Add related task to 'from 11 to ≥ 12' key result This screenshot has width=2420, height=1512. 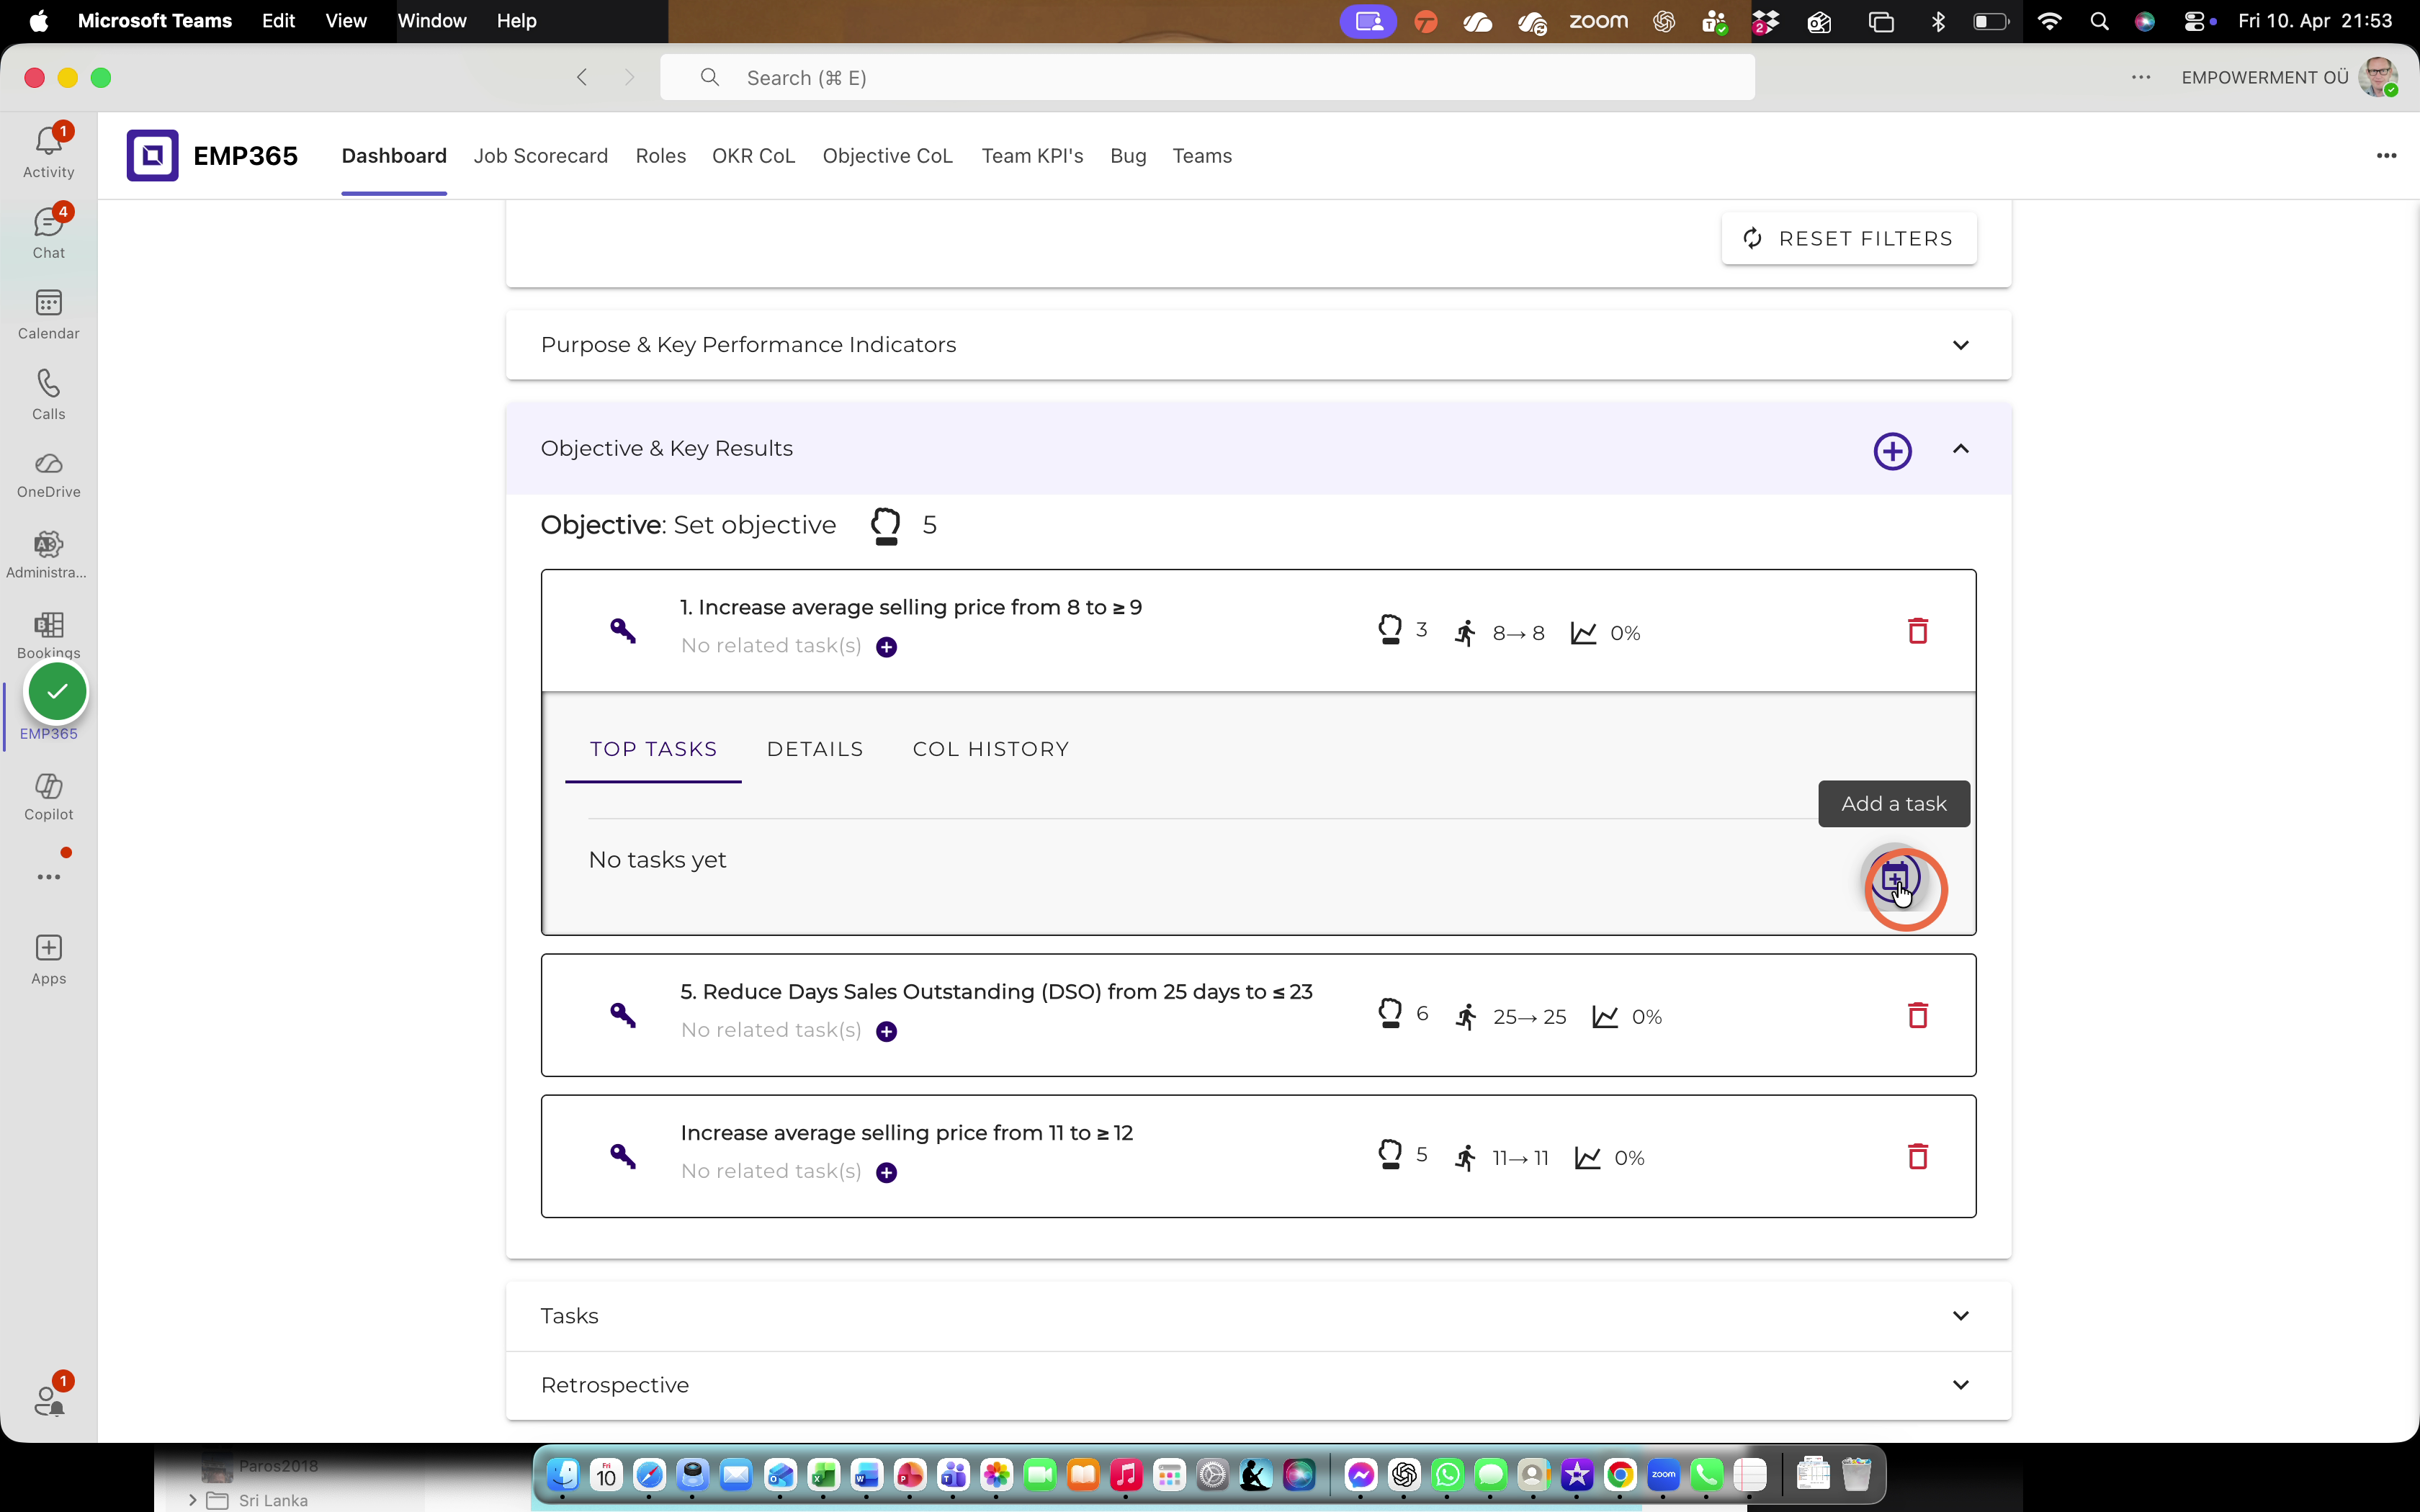tap(886, 1172)
